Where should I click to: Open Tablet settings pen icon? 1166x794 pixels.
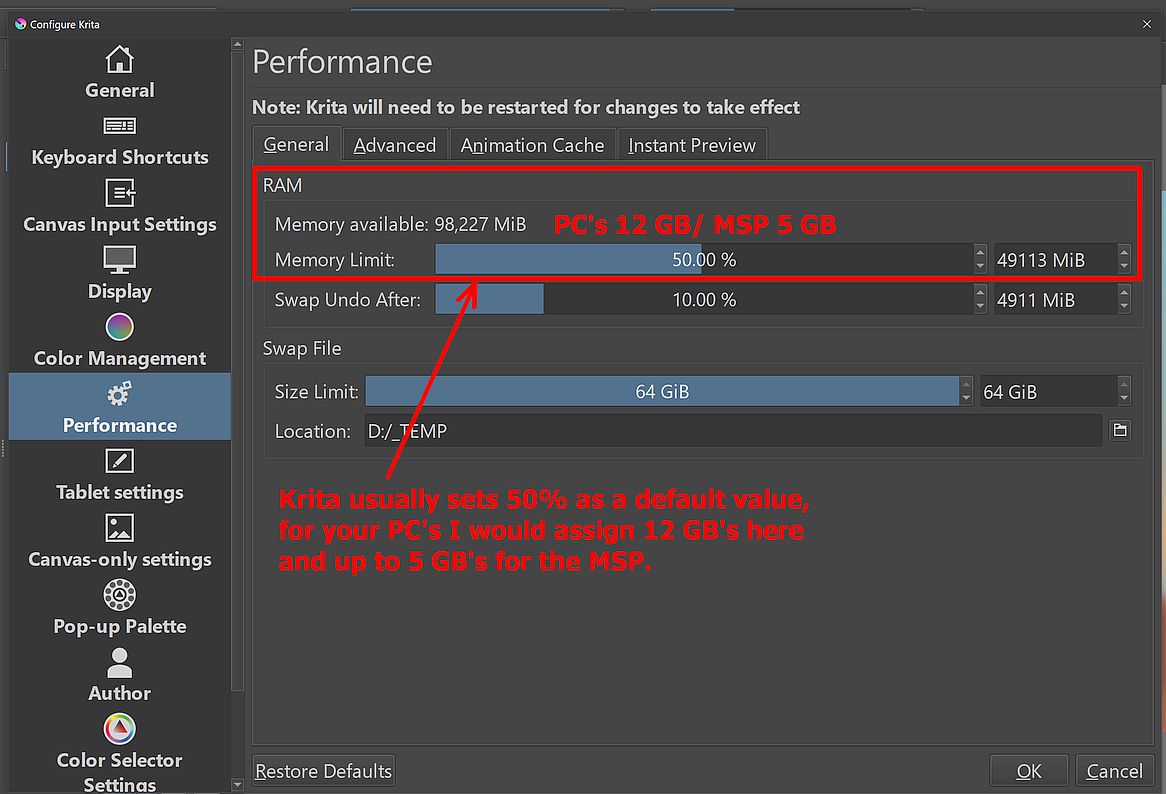(x=119, y=461)
